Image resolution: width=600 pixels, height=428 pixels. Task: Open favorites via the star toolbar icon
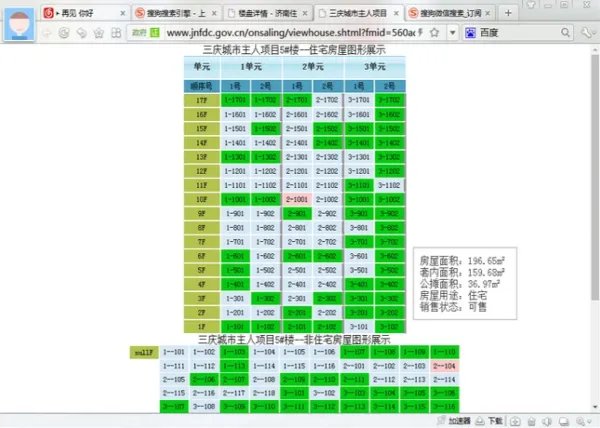tap(99, 33)
